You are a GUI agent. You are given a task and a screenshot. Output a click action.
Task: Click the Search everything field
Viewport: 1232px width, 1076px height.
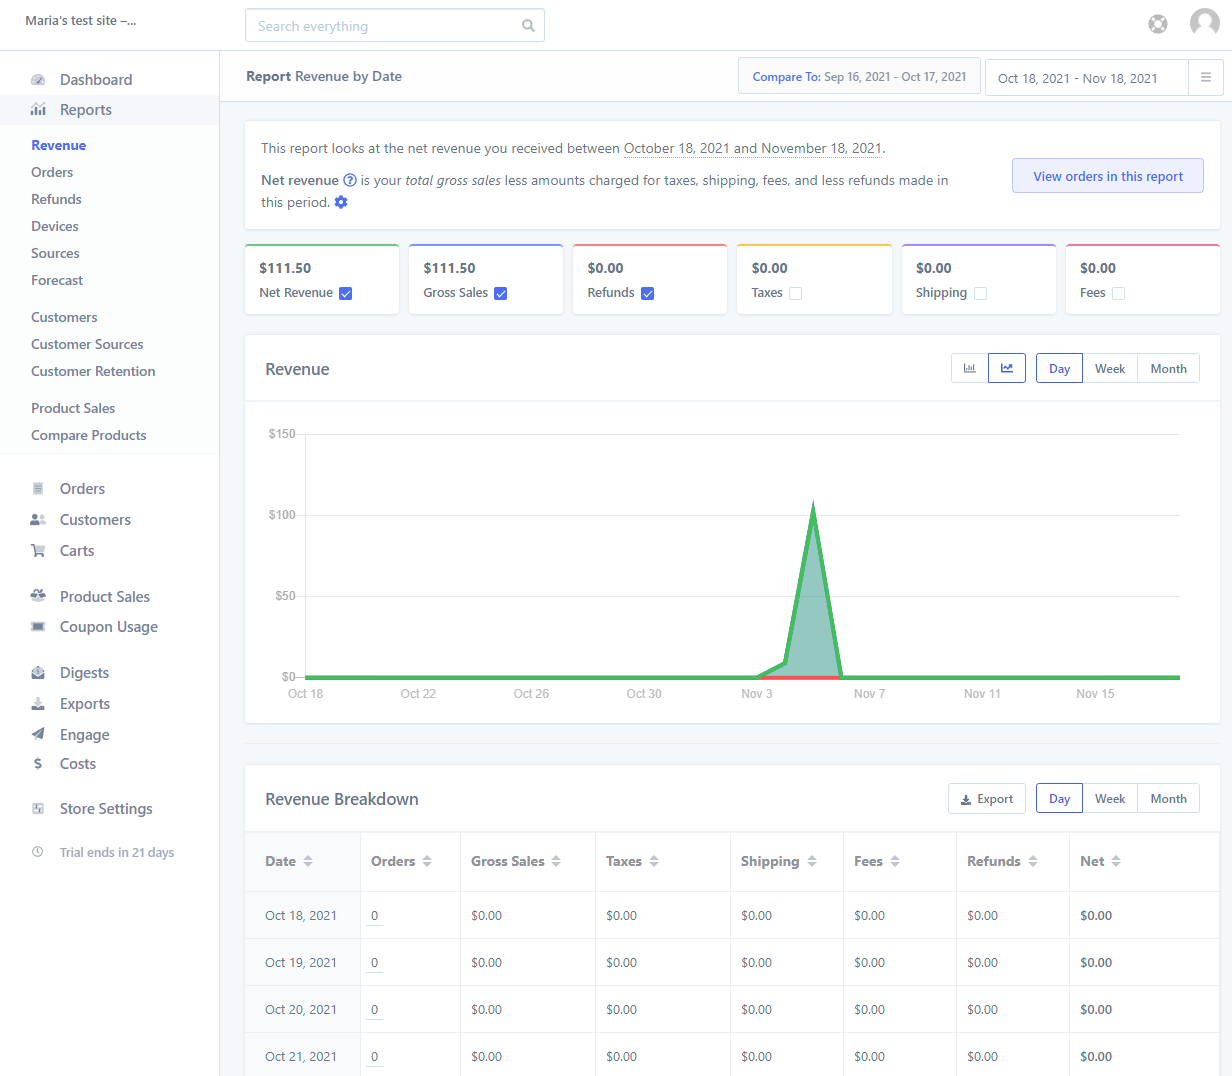395,26
